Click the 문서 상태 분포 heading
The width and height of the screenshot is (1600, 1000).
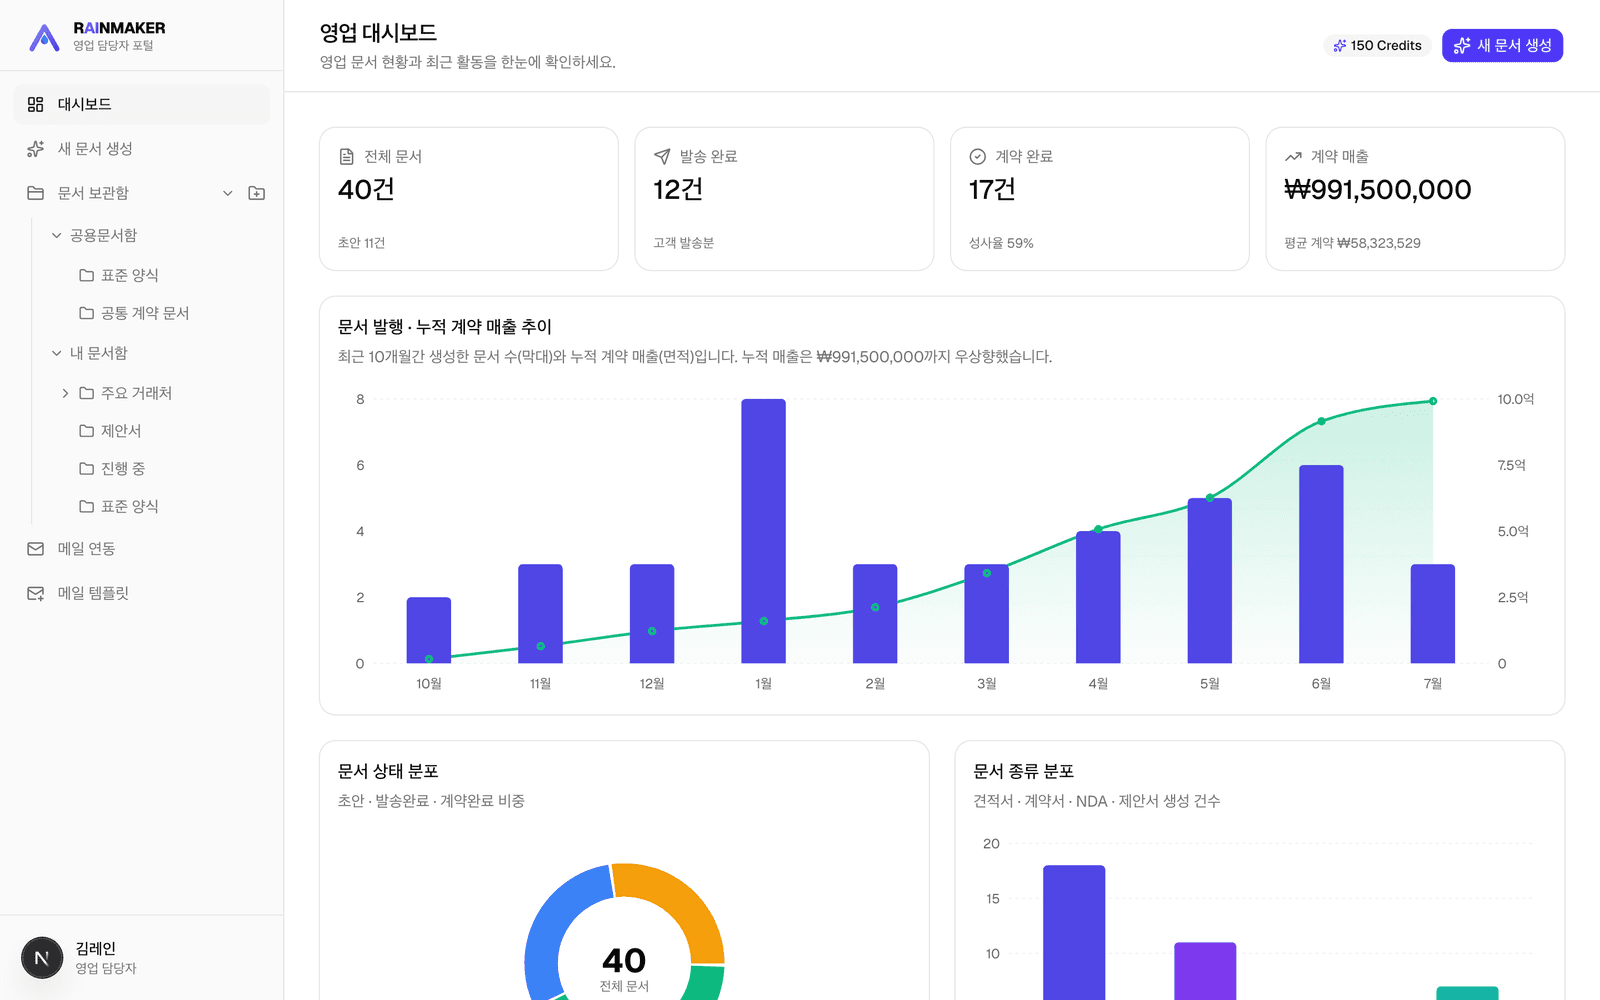388,771
